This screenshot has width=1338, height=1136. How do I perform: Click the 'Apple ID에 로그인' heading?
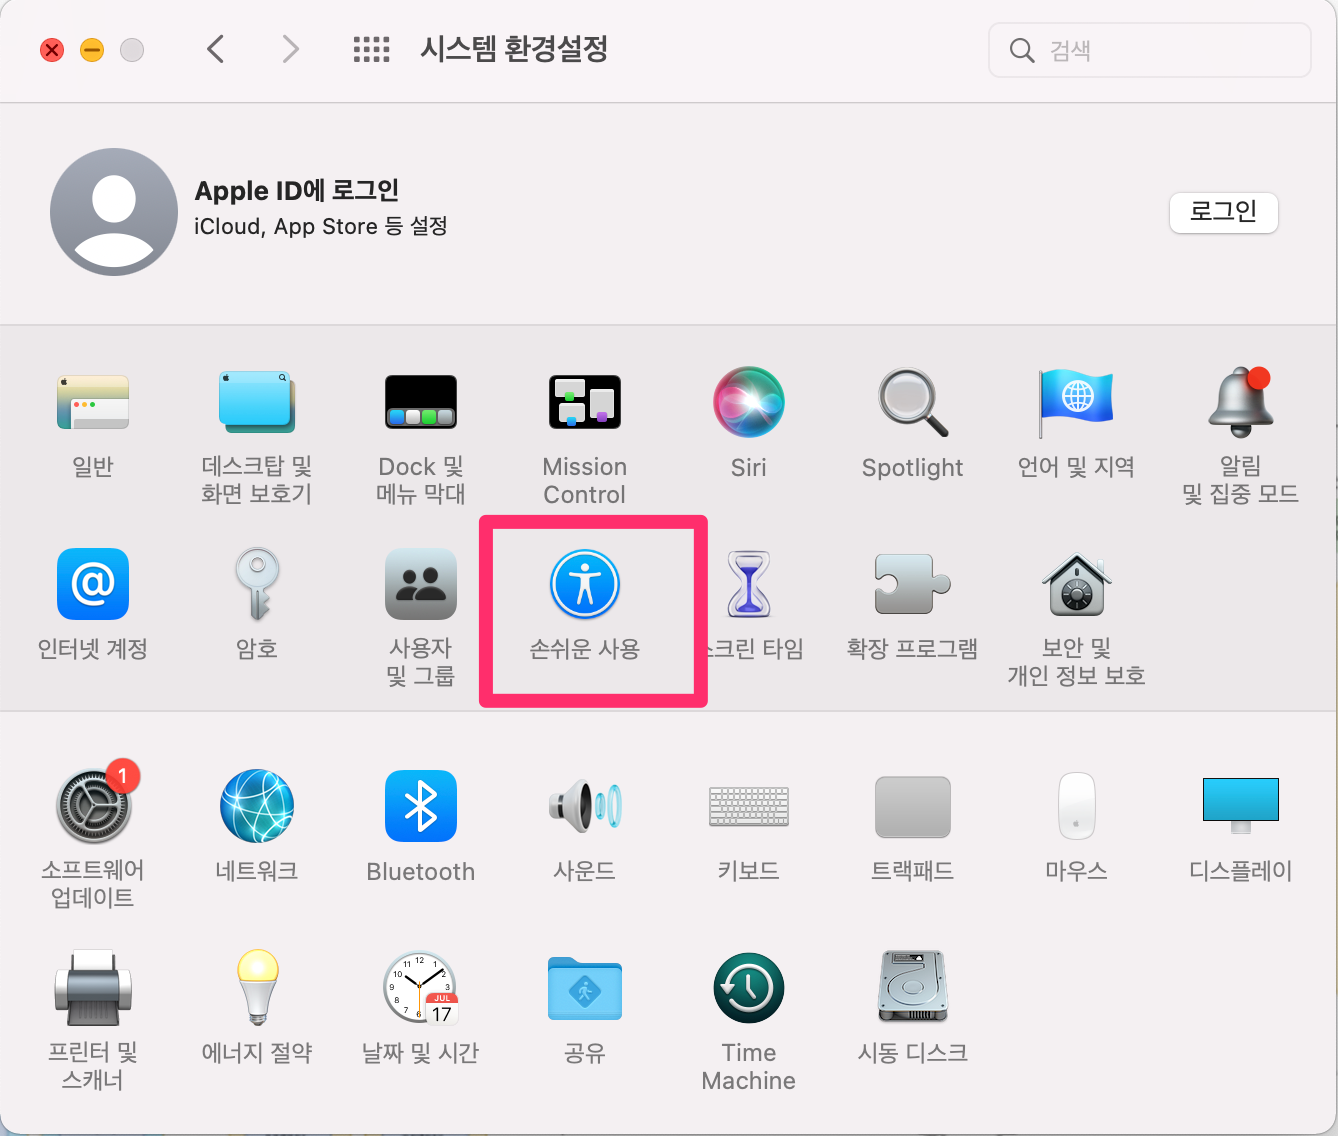coord(297,190)
